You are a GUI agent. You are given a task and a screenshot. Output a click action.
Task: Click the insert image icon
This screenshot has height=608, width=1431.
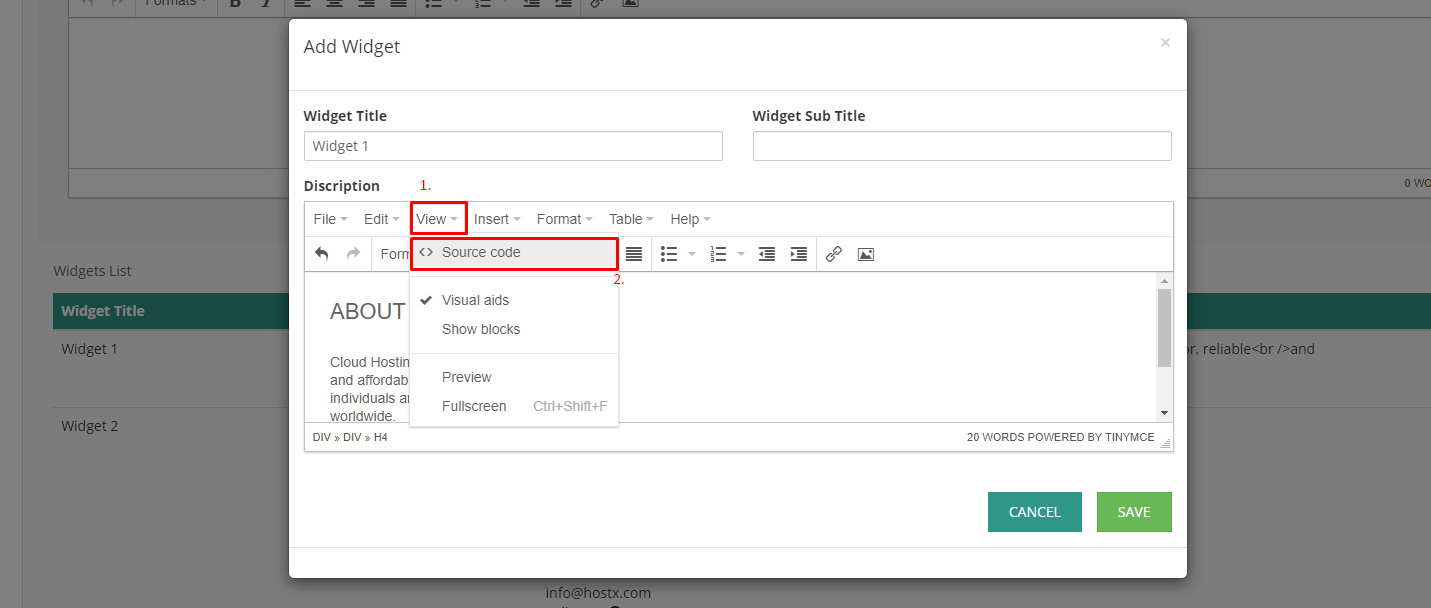pyautogui.click(x=866, y=254)
